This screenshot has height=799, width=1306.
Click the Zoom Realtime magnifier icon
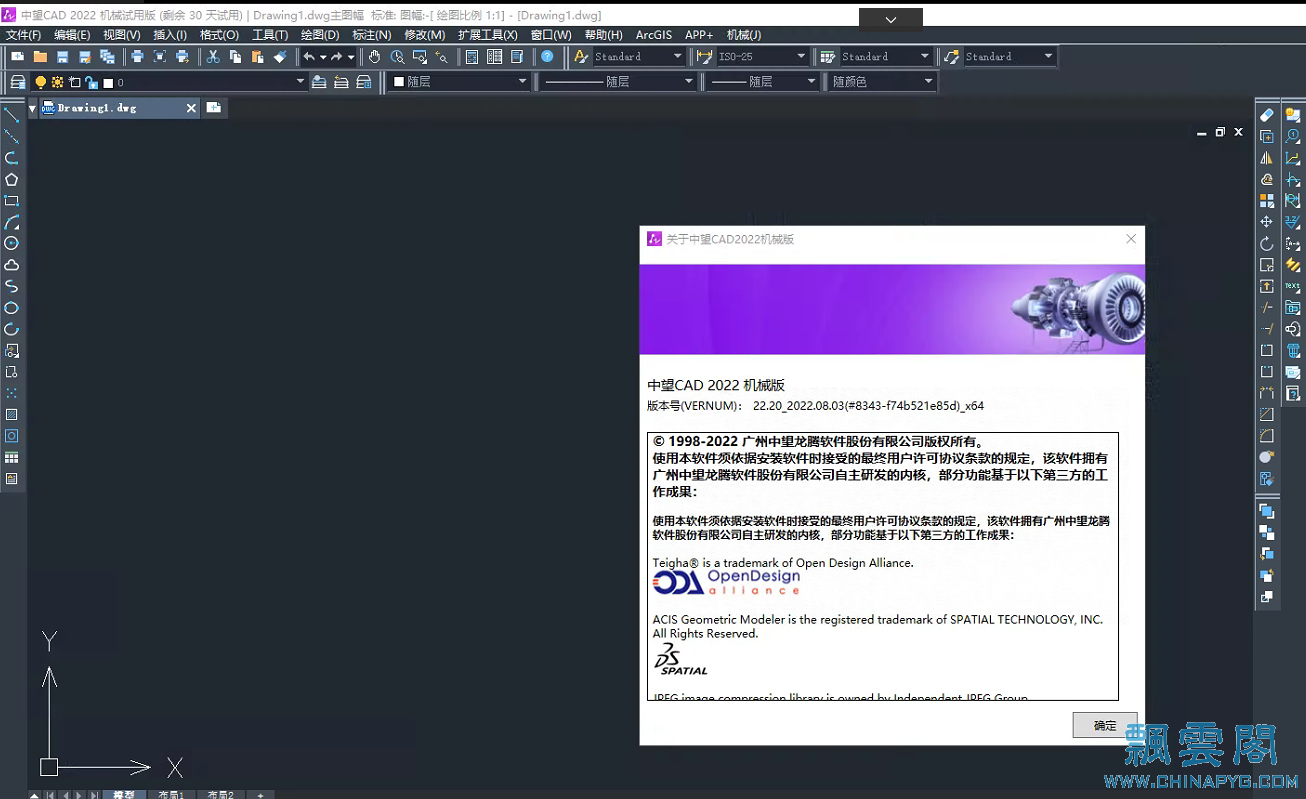[398, 57]
